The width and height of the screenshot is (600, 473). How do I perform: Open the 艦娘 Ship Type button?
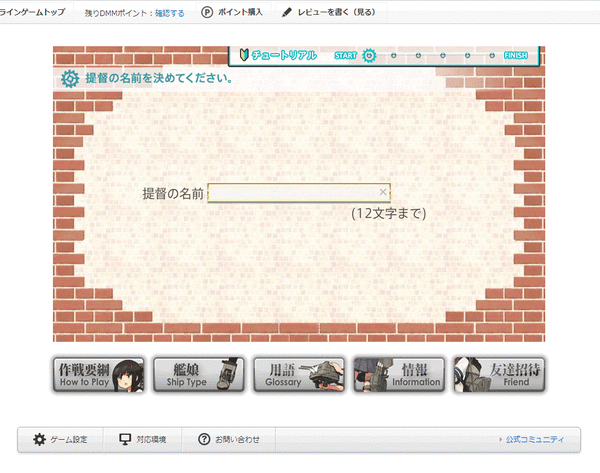click(199, 375)
